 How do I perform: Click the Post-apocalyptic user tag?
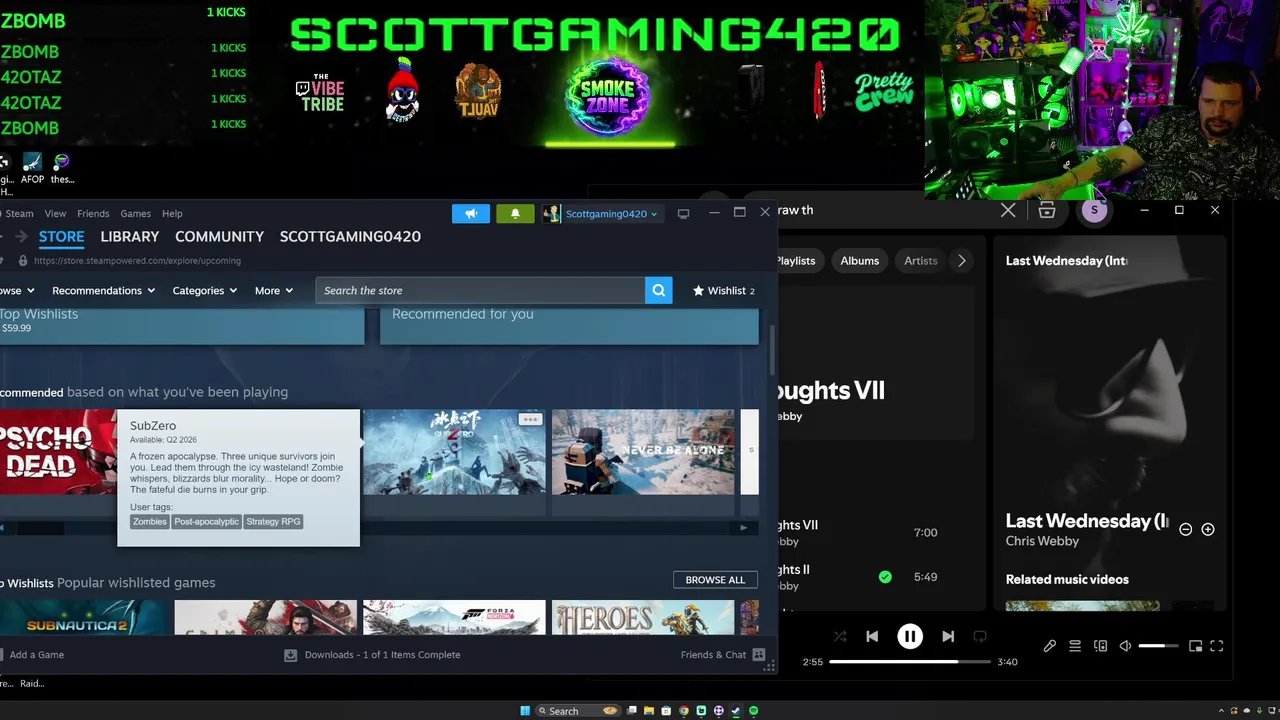point(206,522)
